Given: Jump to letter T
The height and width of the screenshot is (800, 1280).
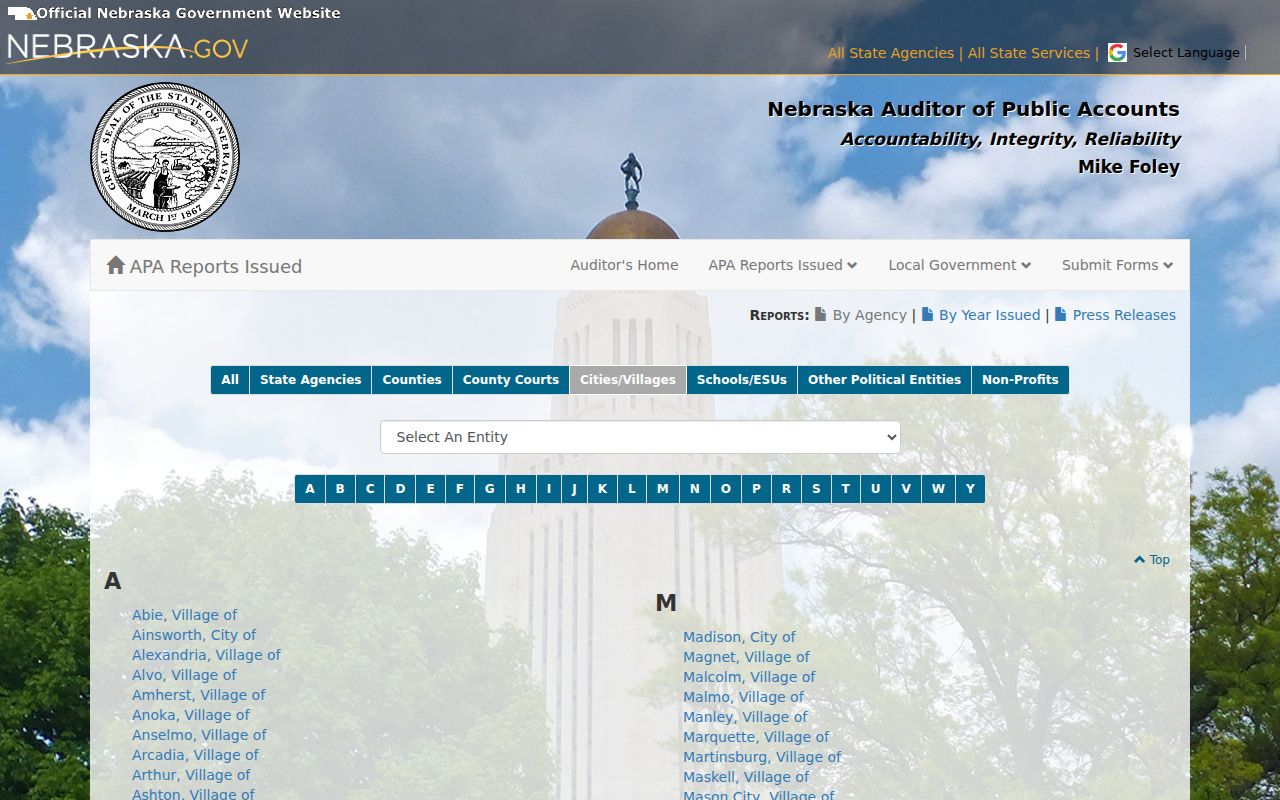Looking at the screenshot, I should [x=845, y=489].
